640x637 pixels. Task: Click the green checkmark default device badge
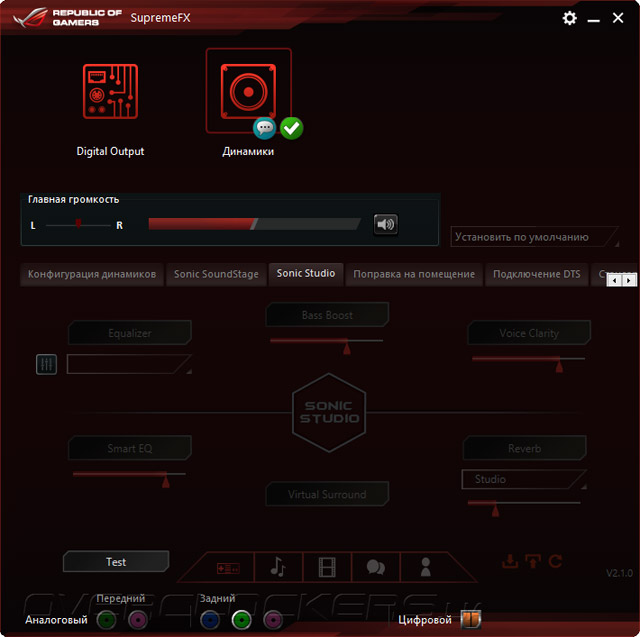click(291, 128)
